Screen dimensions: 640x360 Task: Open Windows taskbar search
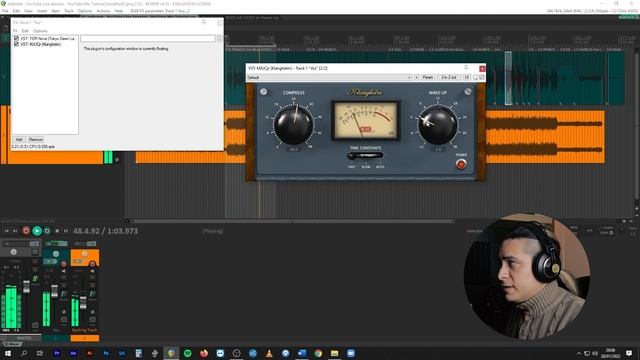(x=24, y=353)
